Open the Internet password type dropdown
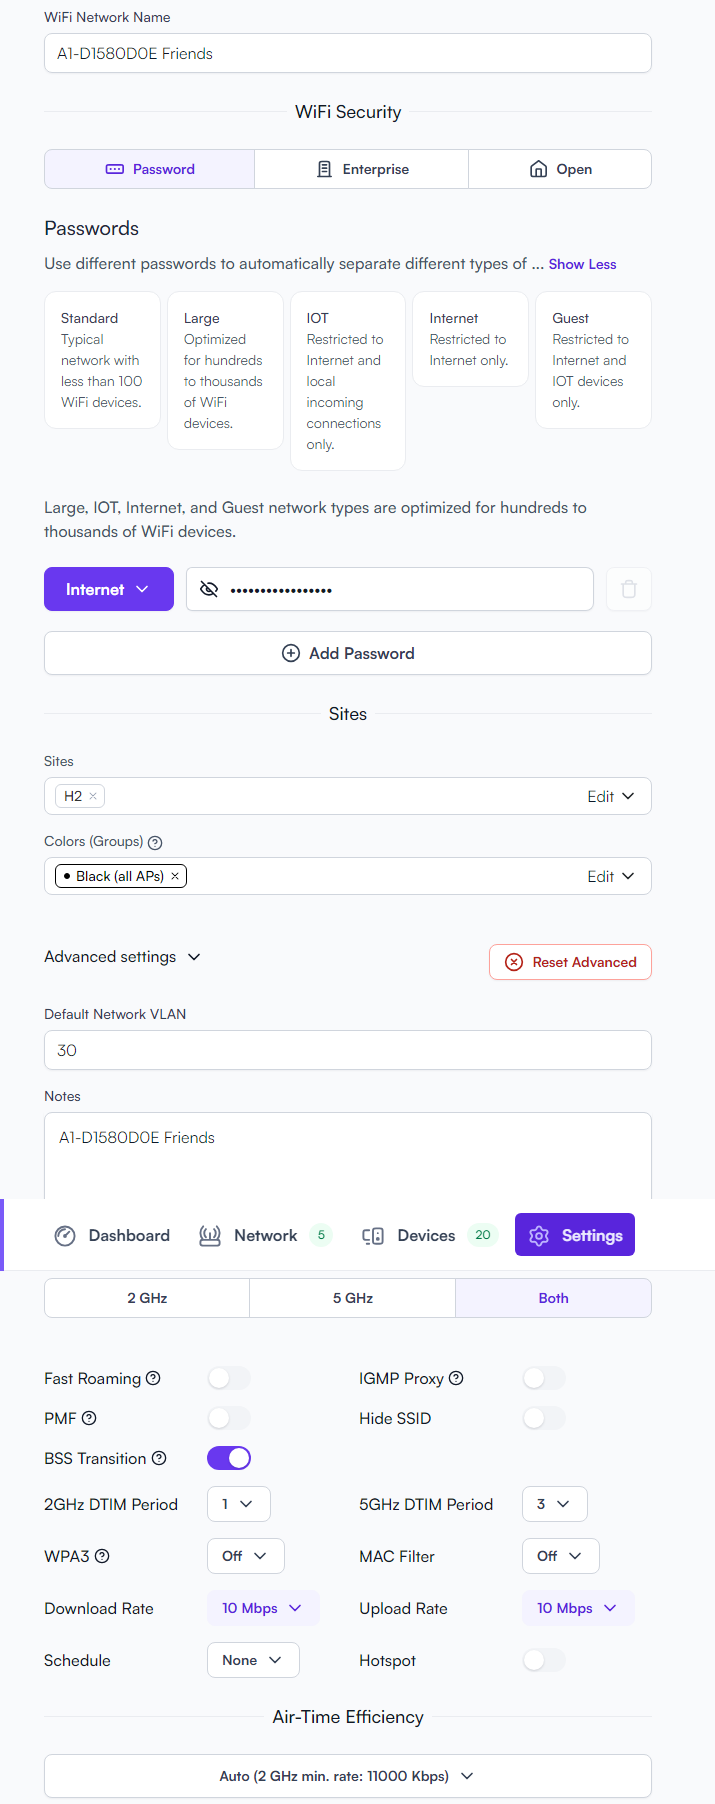 [x=109, y=589]
